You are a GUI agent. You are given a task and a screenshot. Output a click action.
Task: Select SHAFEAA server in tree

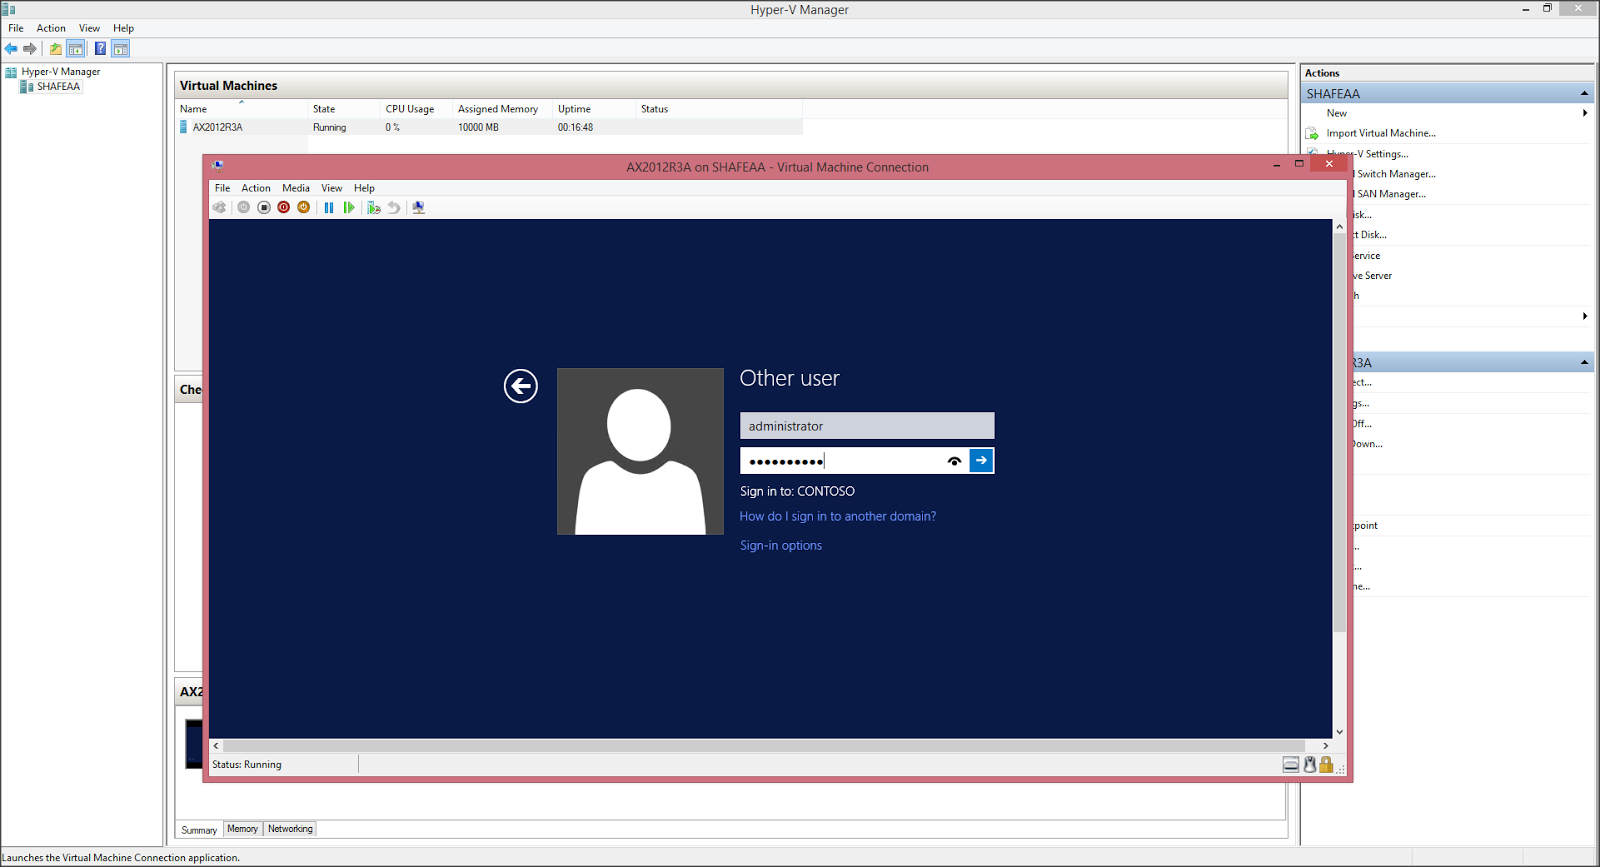[x=58, y=87]
